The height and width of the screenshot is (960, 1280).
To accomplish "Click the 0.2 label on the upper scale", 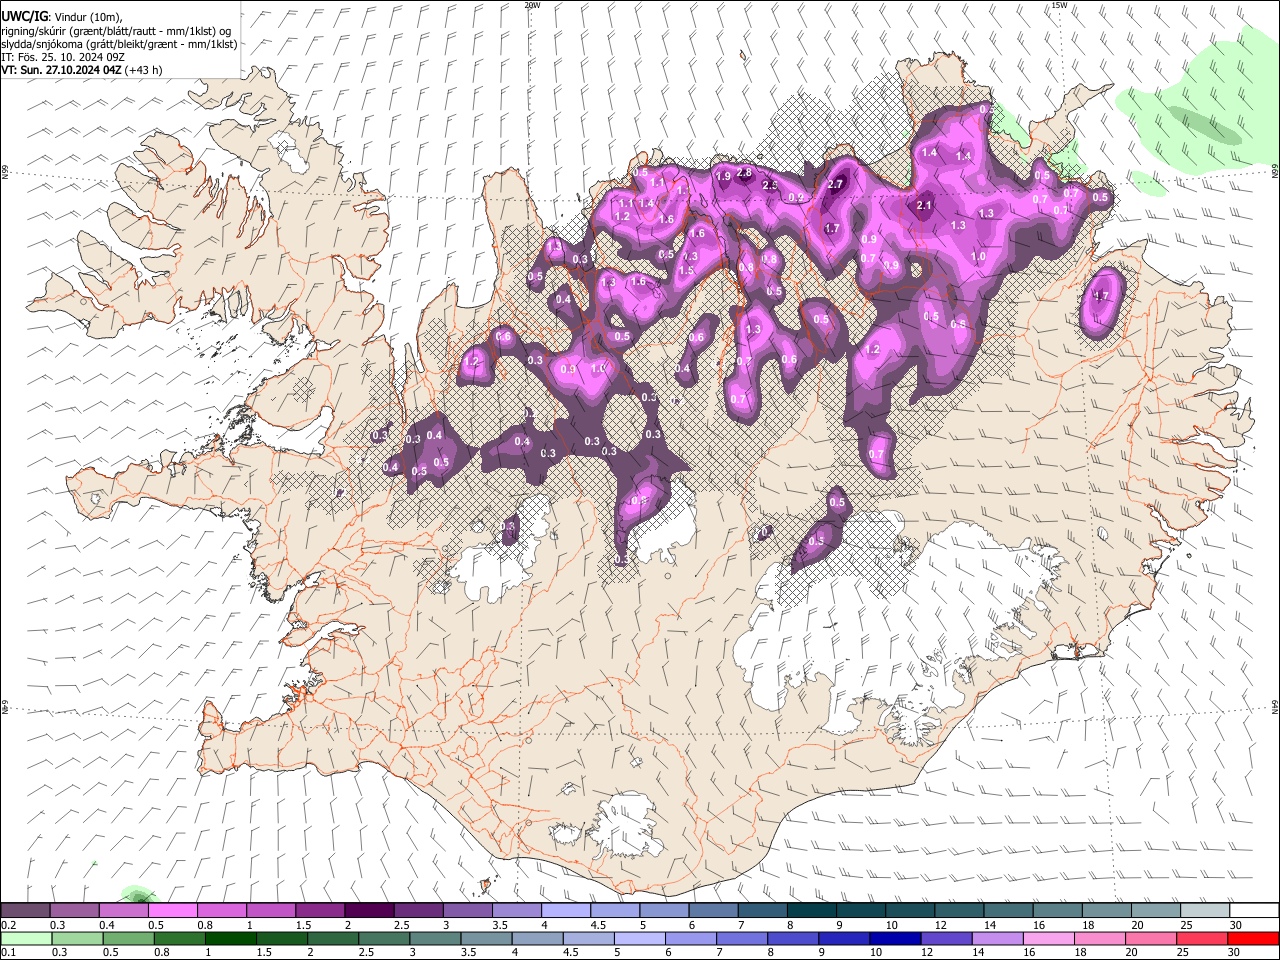I will (x=9, y=925).
